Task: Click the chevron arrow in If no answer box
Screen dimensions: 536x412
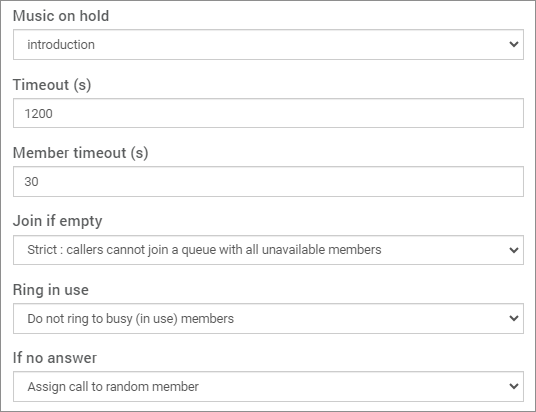Action: [513, 386]
